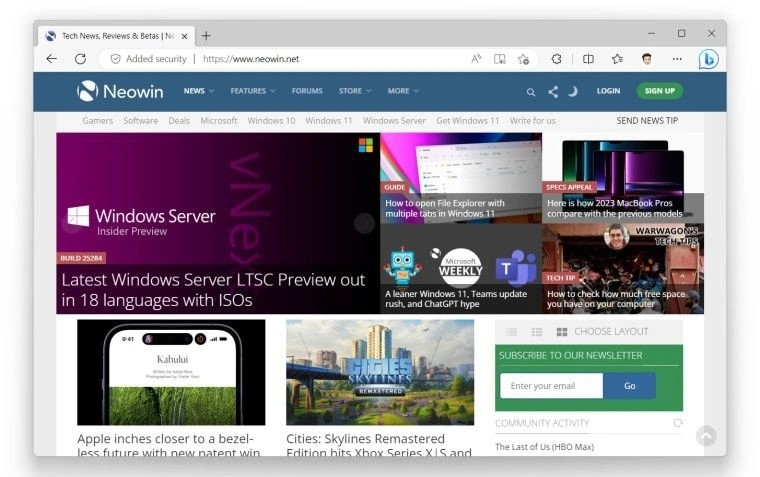Image resolution: width=760 pixels, height=477 pixels.
Task: Open 2023 MacBook Pros comparison article
Action: coord(615,208)
